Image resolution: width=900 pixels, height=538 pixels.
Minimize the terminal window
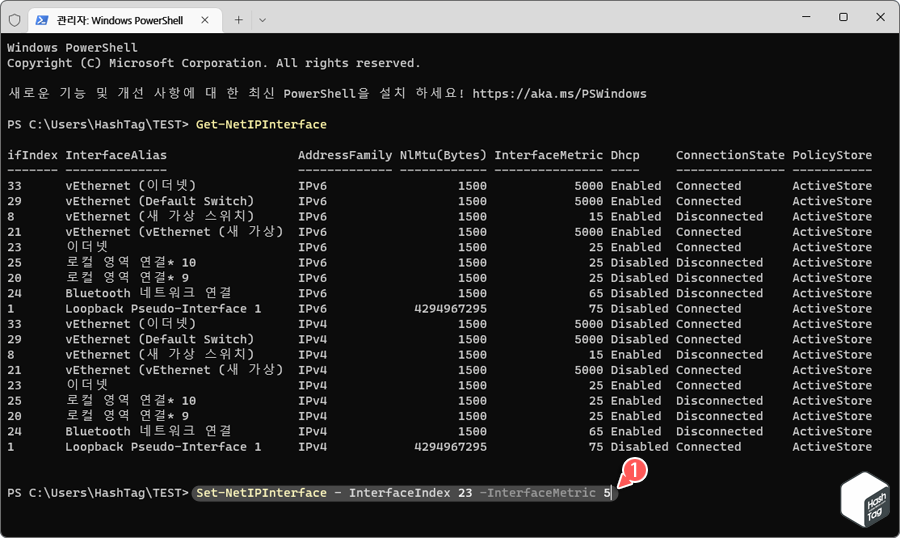coord(806,17)
